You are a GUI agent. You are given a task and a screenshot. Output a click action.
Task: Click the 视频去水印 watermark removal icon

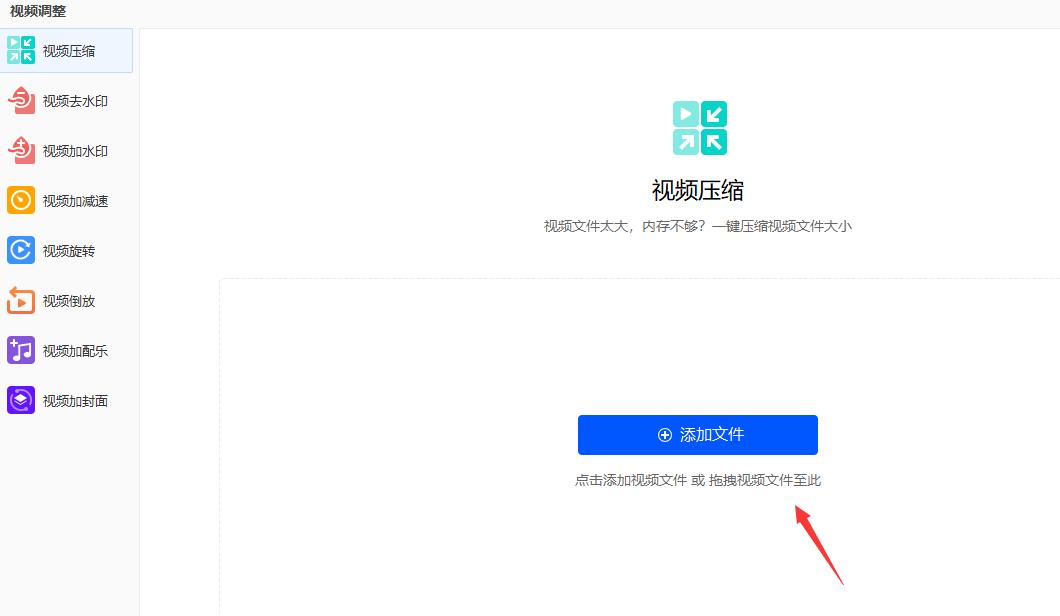20,100
